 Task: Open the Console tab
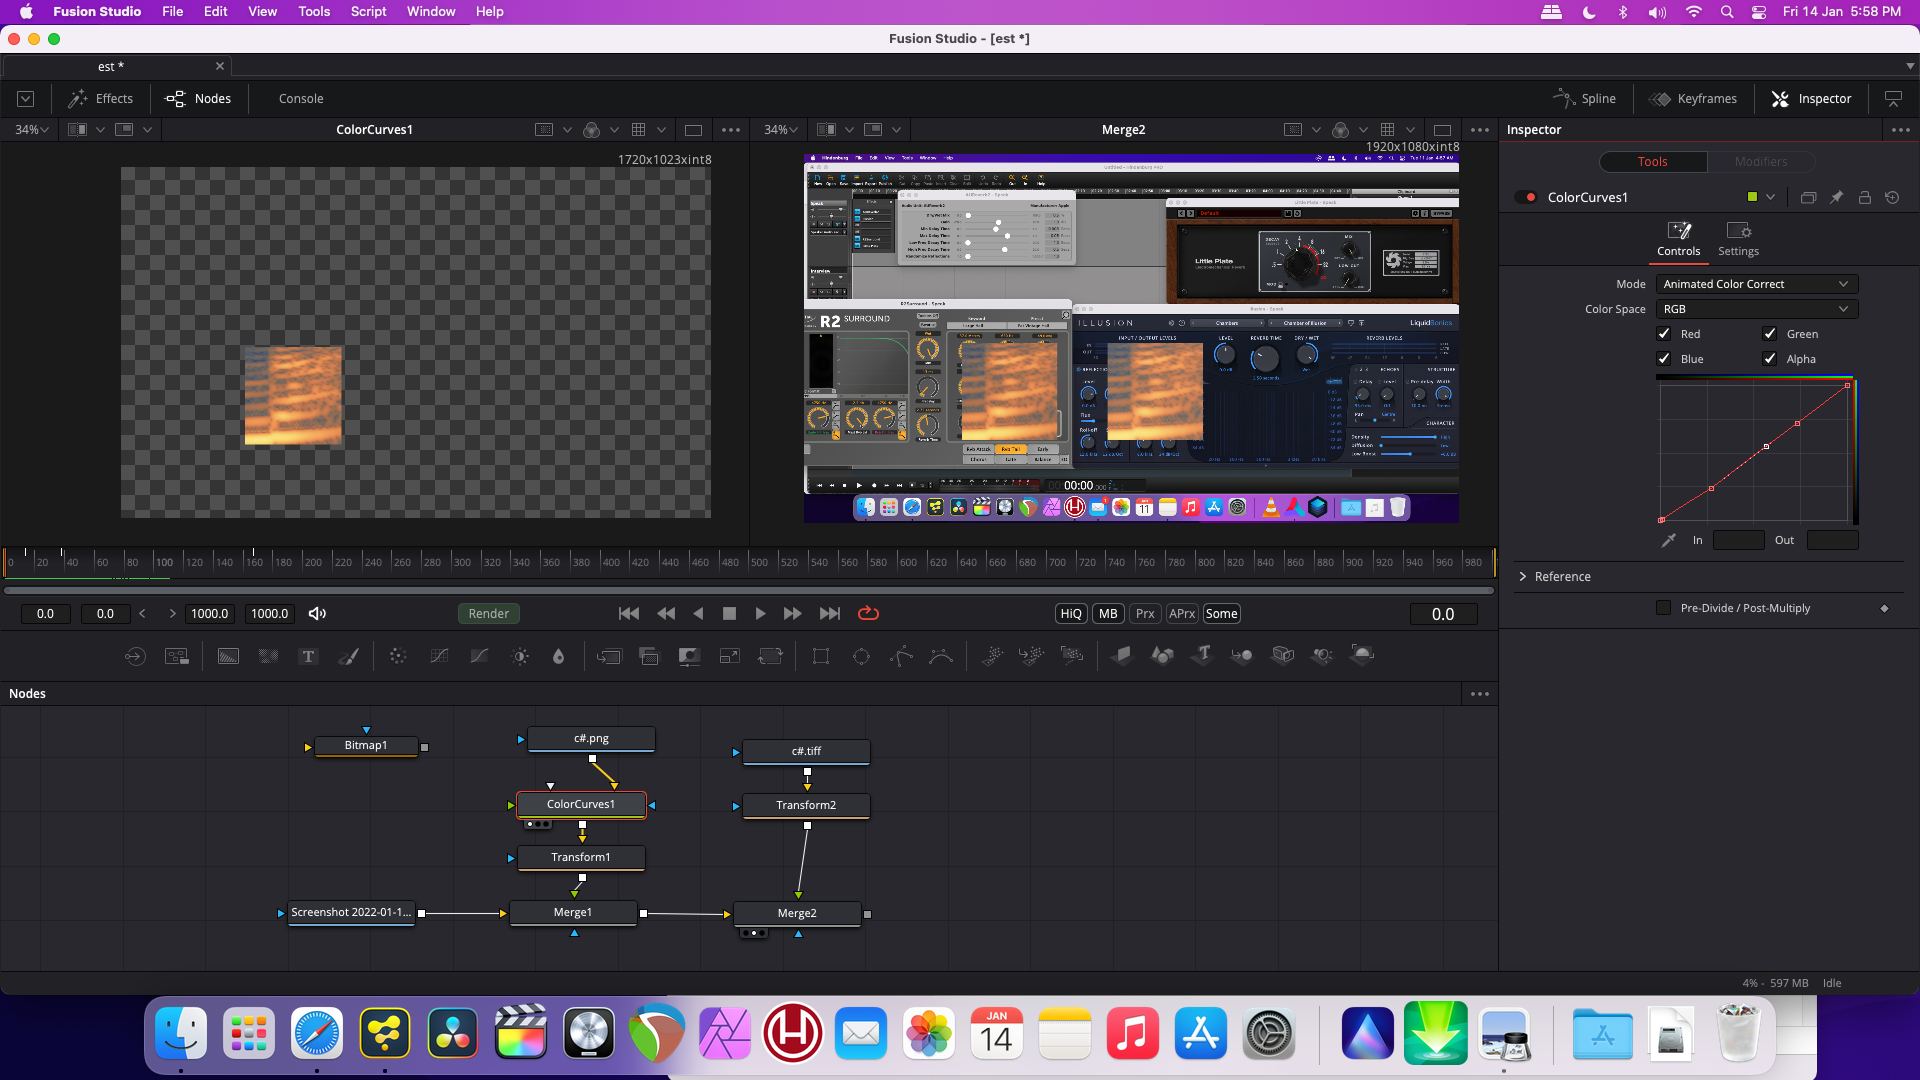301,99
